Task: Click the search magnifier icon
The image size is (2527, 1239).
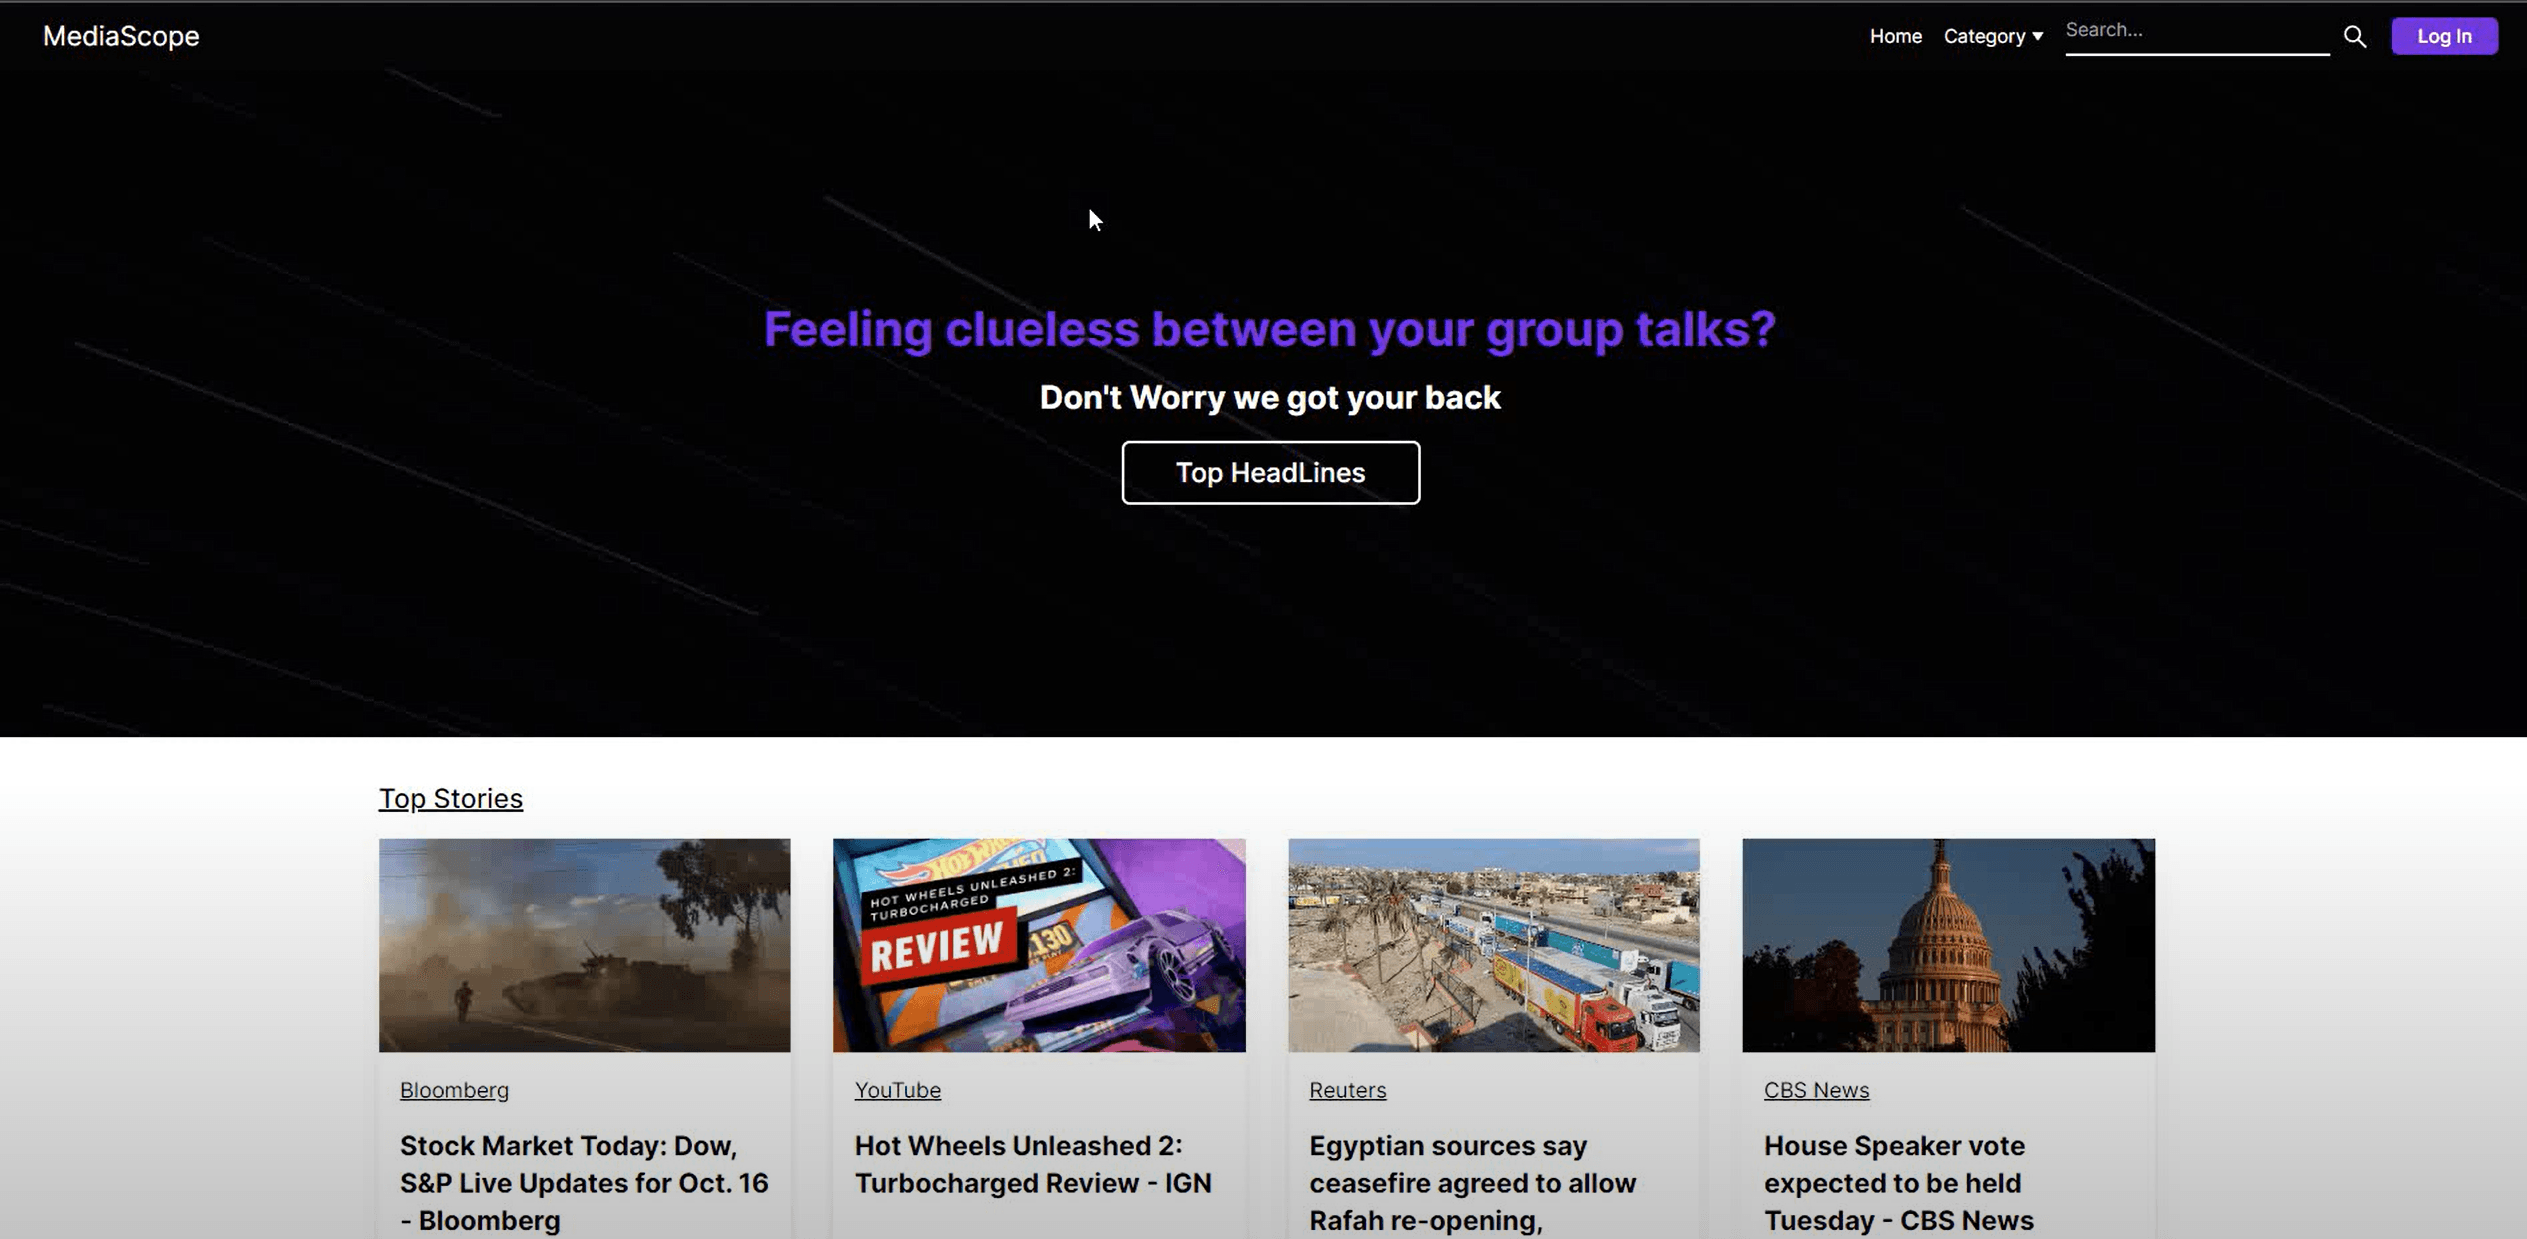Action: 2354,37
